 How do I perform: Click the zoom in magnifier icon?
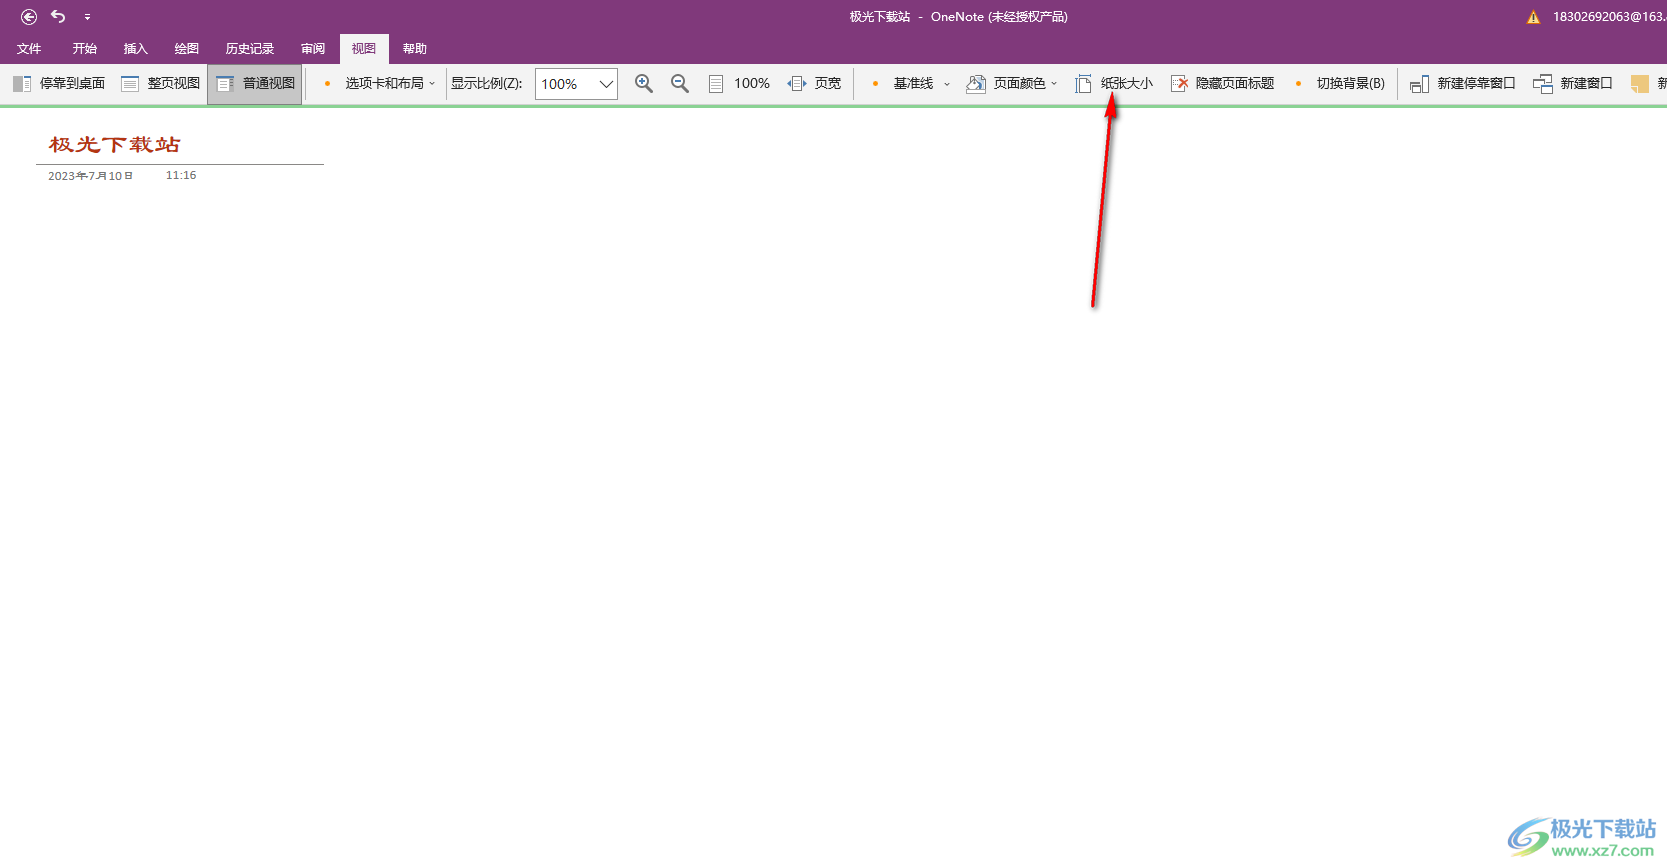(644, 84)
